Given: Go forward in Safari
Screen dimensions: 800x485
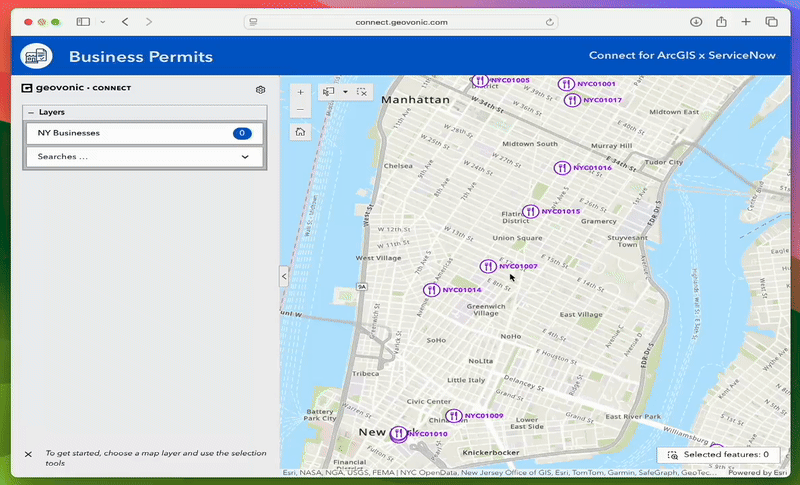Looking at the screenshot, I should tap(148, 22).
